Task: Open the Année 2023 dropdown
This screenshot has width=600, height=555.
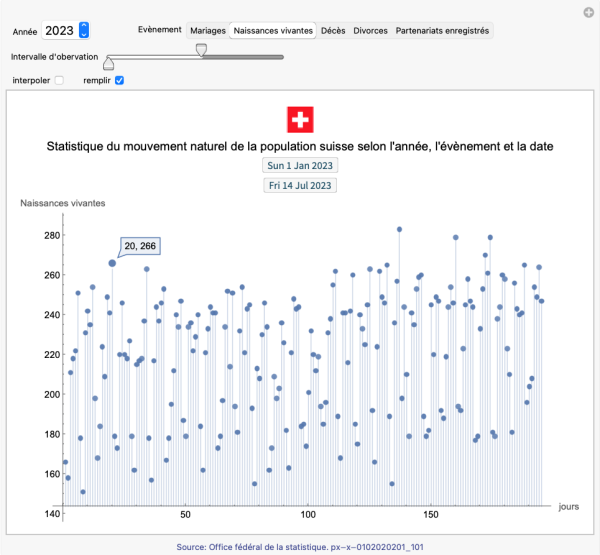Action: pyautogui.click(x=84, y=31)
